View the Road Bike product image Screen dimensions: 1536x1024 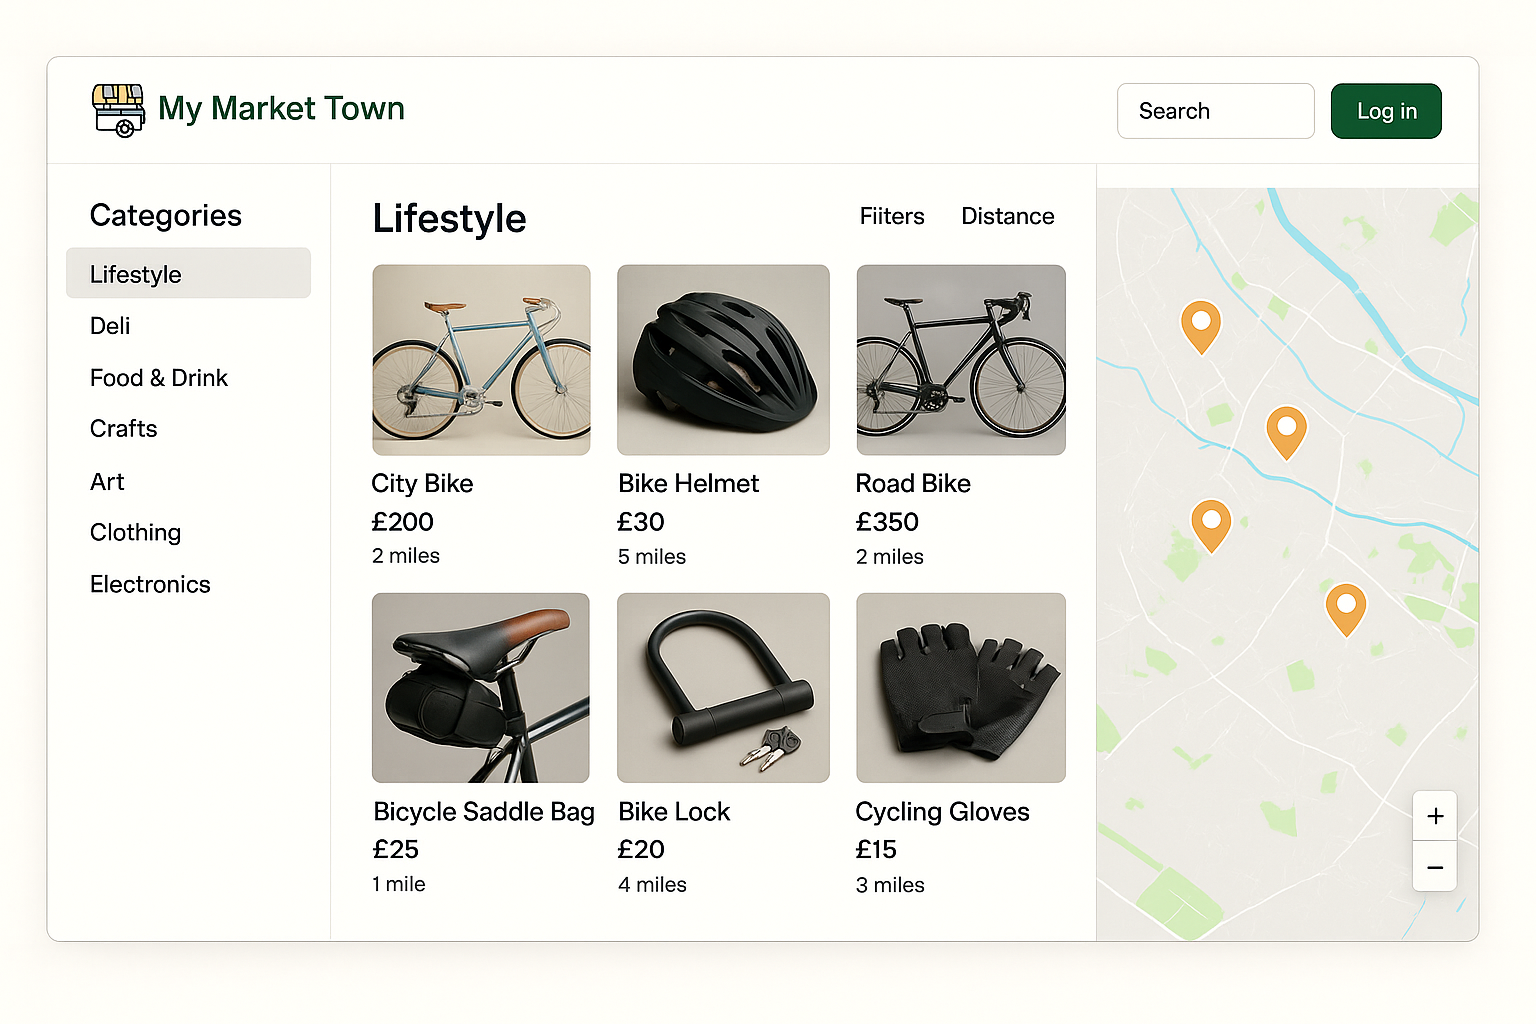point(960,360)
